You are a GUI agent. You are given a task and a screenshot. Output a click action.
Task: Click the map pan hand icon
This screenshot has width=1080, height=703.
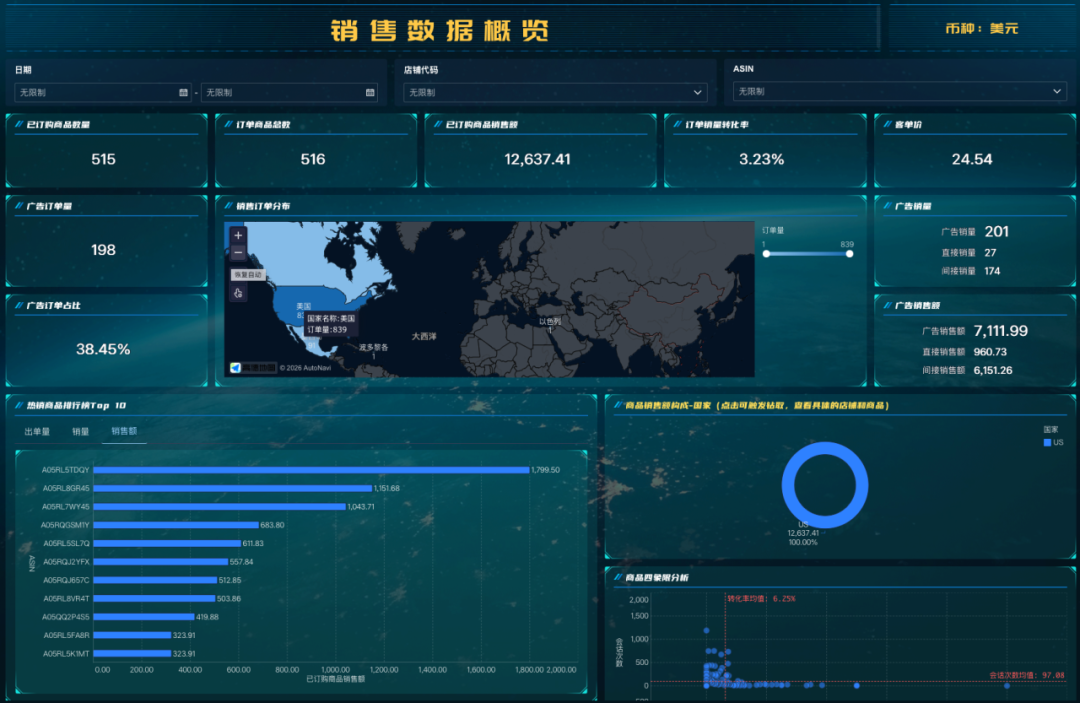click(238, 293)
